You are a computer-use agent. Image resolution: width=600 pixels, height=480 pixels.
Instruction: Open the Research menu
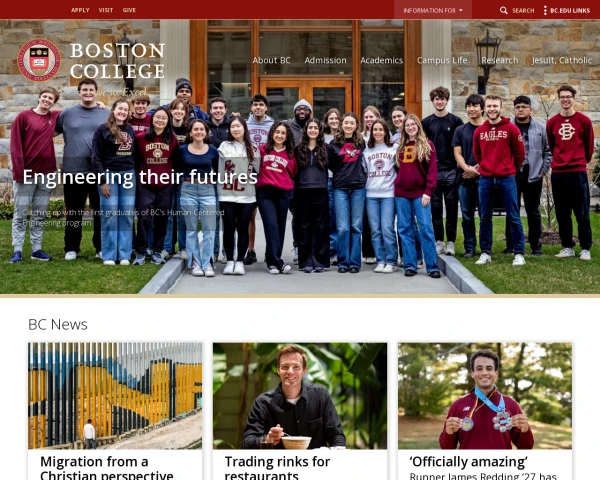pyautogui.click(x=500, y=60)
